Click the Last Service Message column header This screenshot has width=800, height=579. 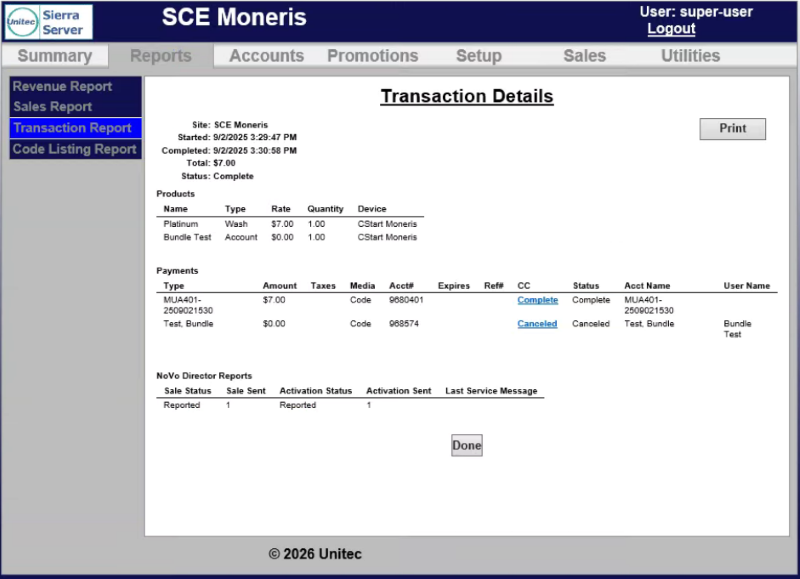tap(491, 391)
